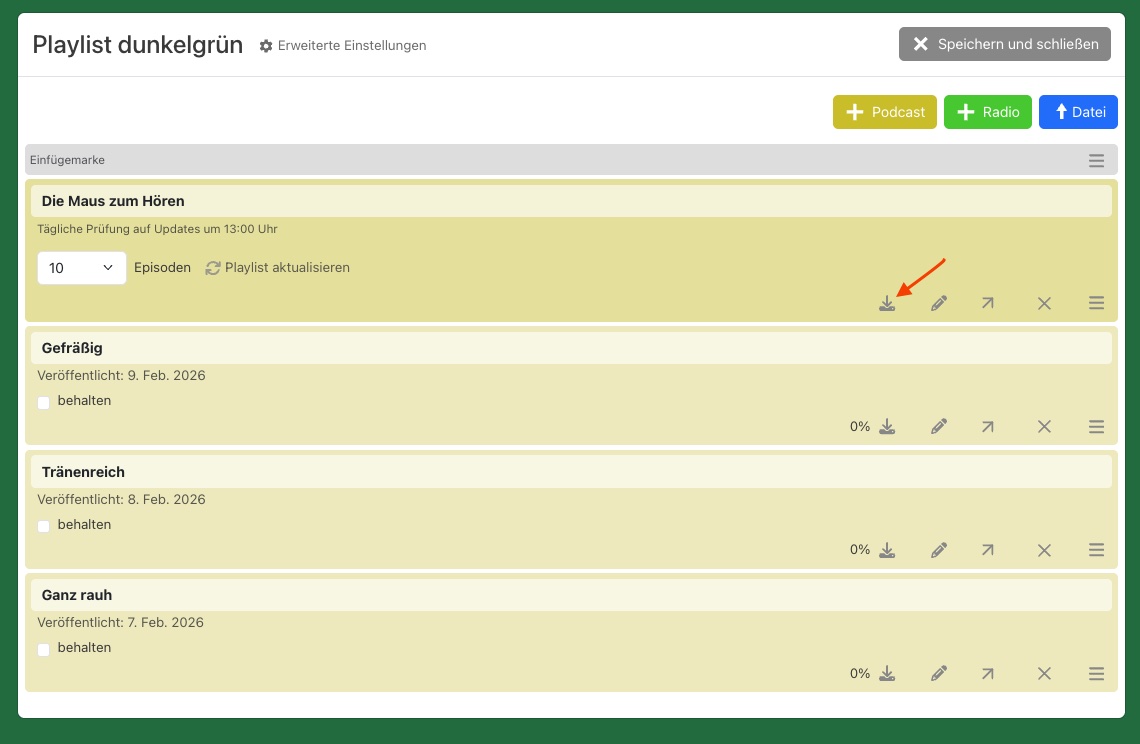This screenshot has width=1140, height=744.
Task: Click drag handle menu icon on Einfügemarke
Action: (1096, 161)
